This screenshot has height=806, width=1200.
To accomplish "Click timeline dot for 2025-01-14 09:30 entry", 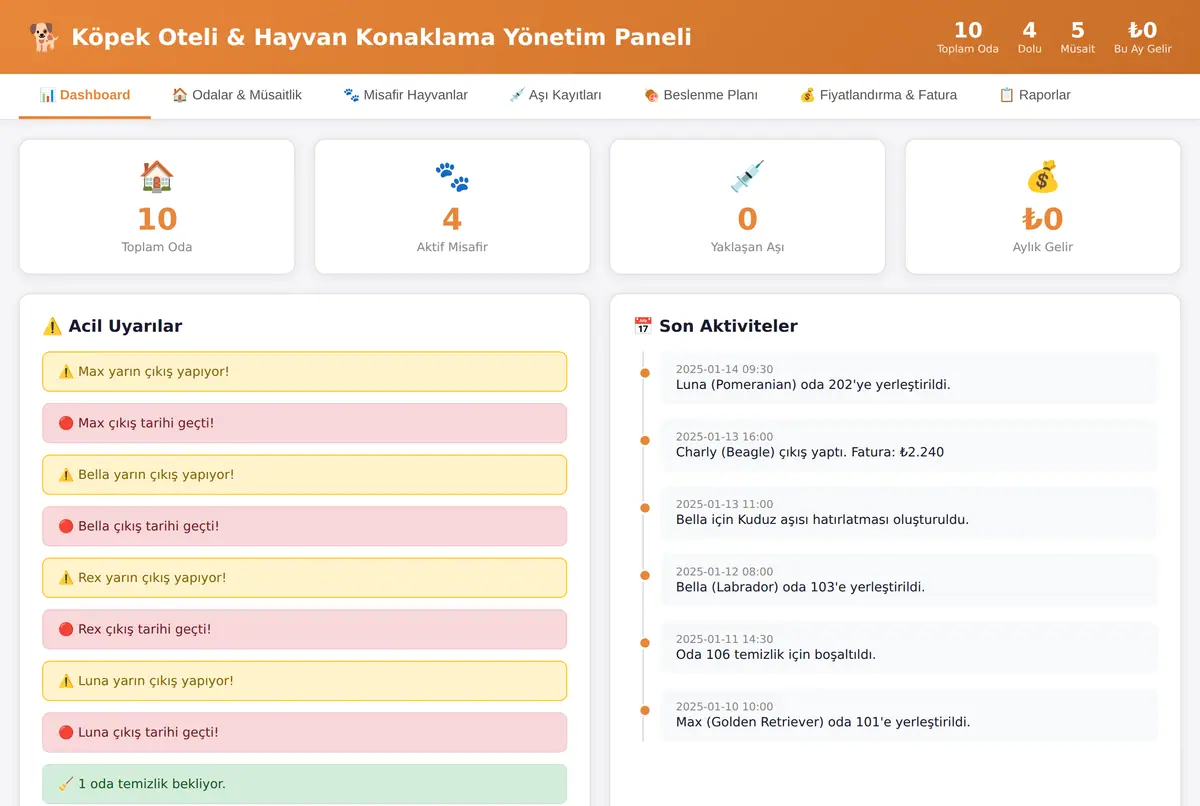I will click(x=645, y=373).
